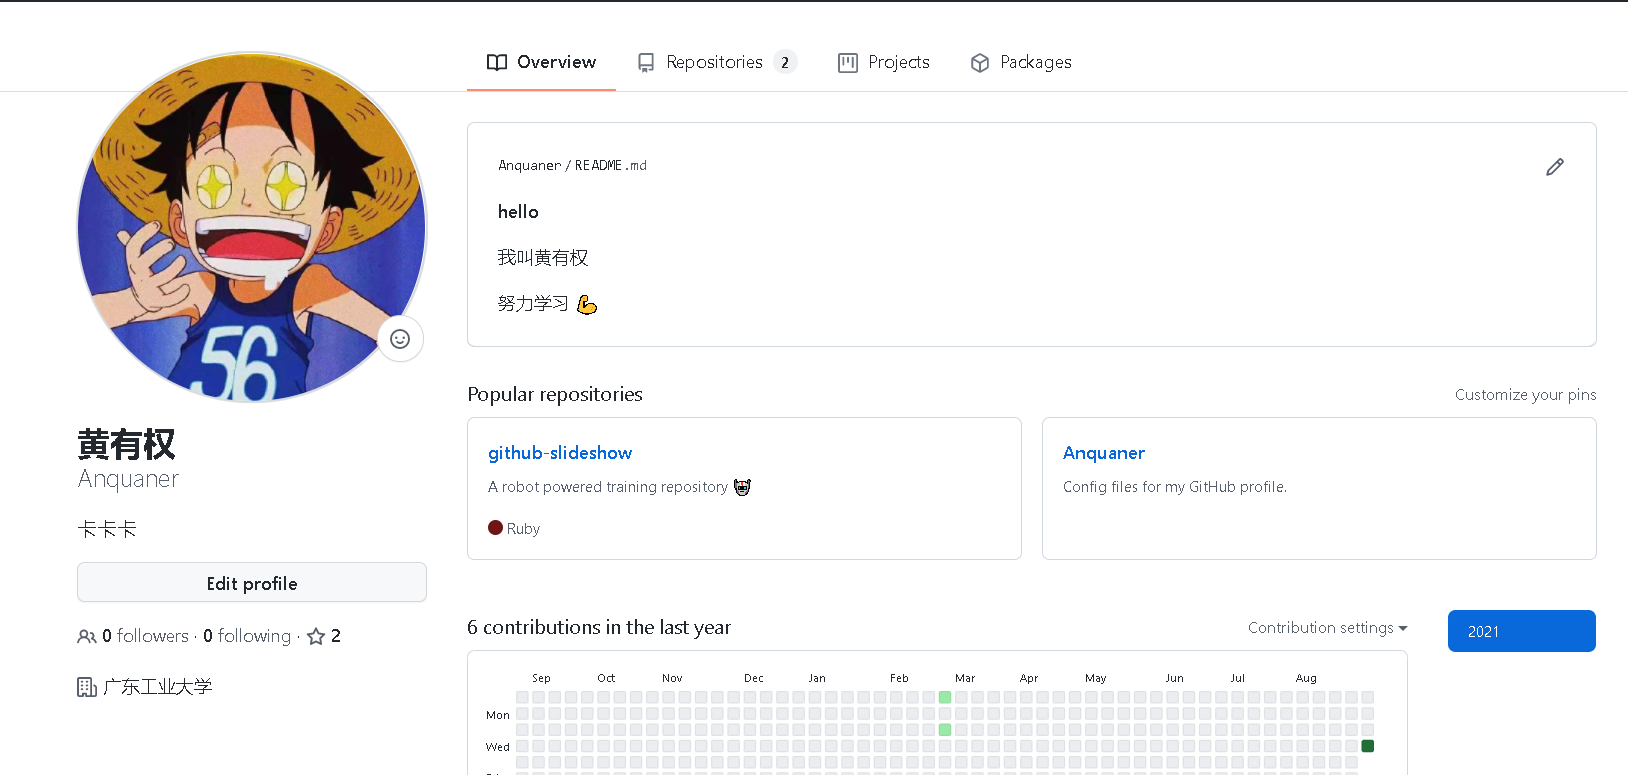Click the dark green contribution square
The image size is (1628, 775).
tap(1367, 746)
